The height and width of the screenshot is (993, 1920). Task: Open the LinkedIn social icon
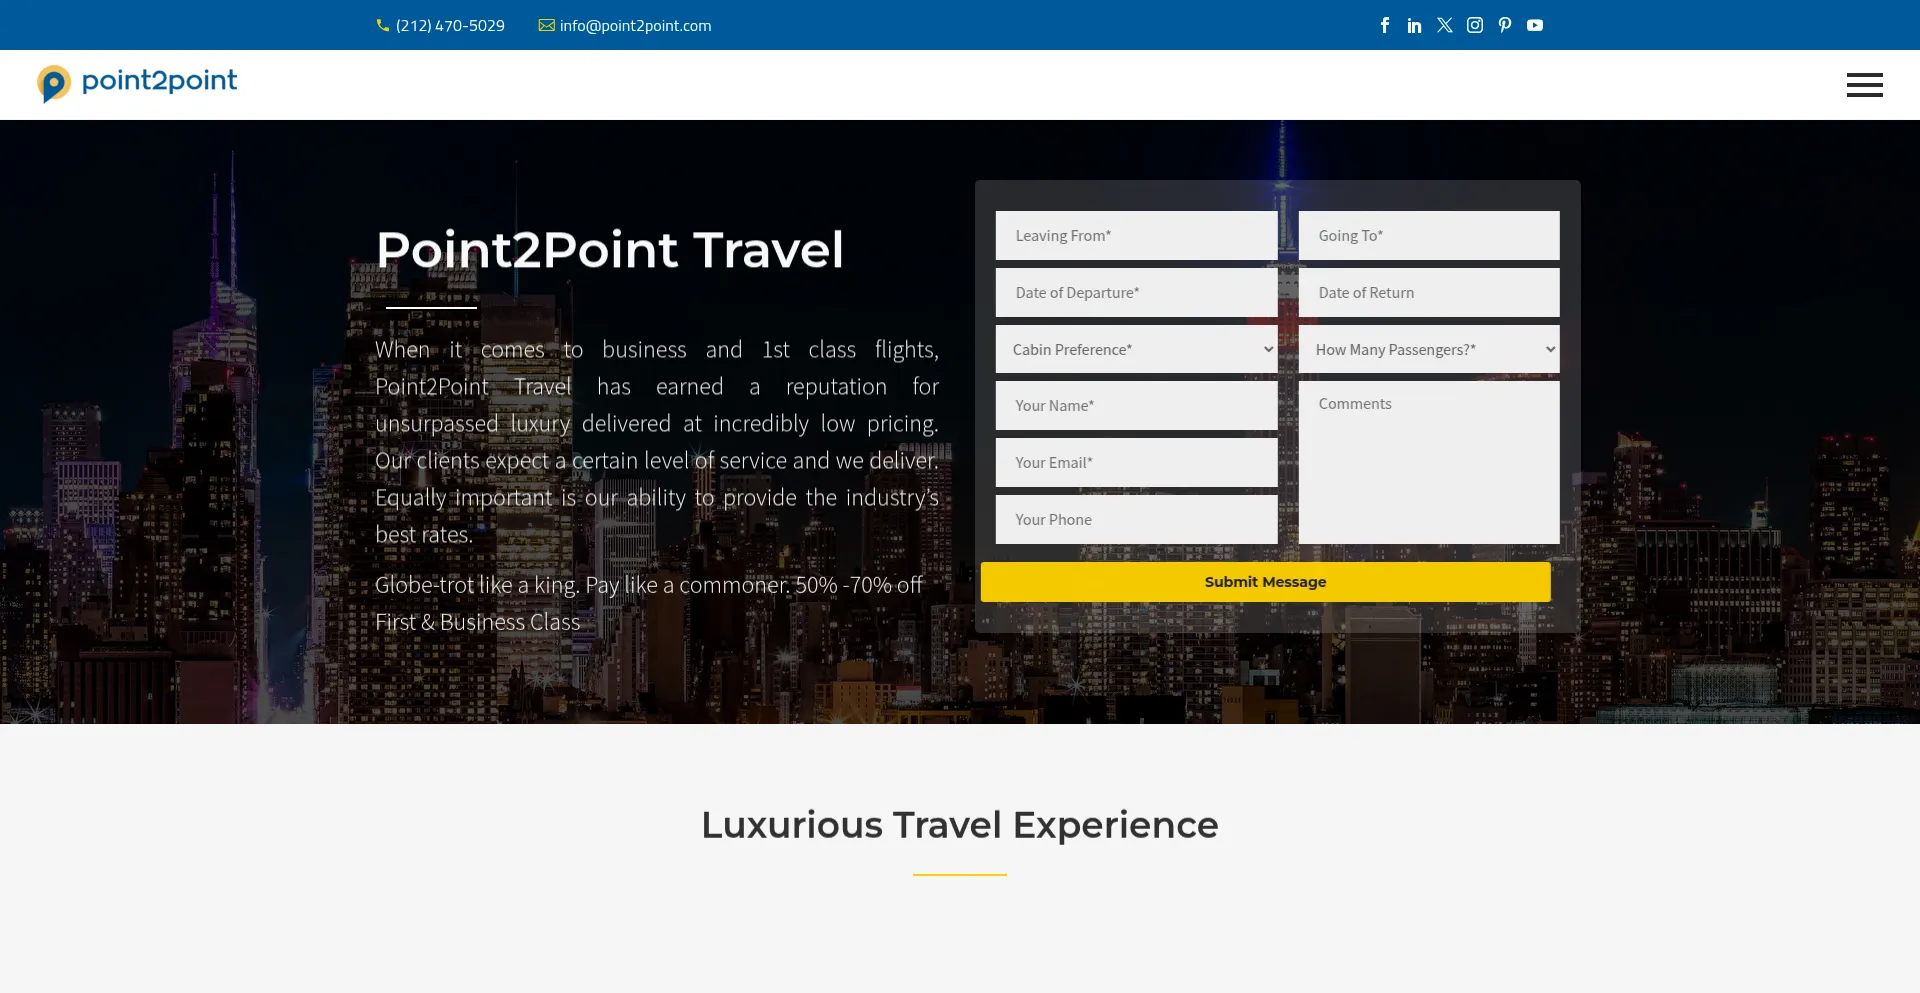(x=1414, y=25)
